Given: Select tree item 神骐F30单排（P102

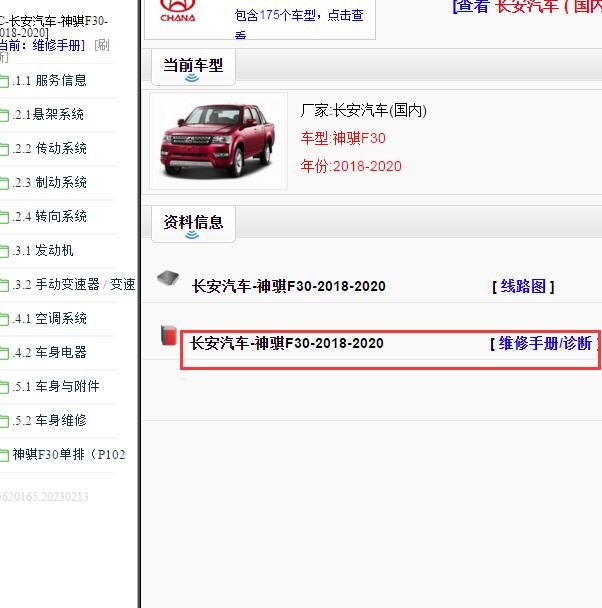Looking at the screenshot, I should coord(69,454).
